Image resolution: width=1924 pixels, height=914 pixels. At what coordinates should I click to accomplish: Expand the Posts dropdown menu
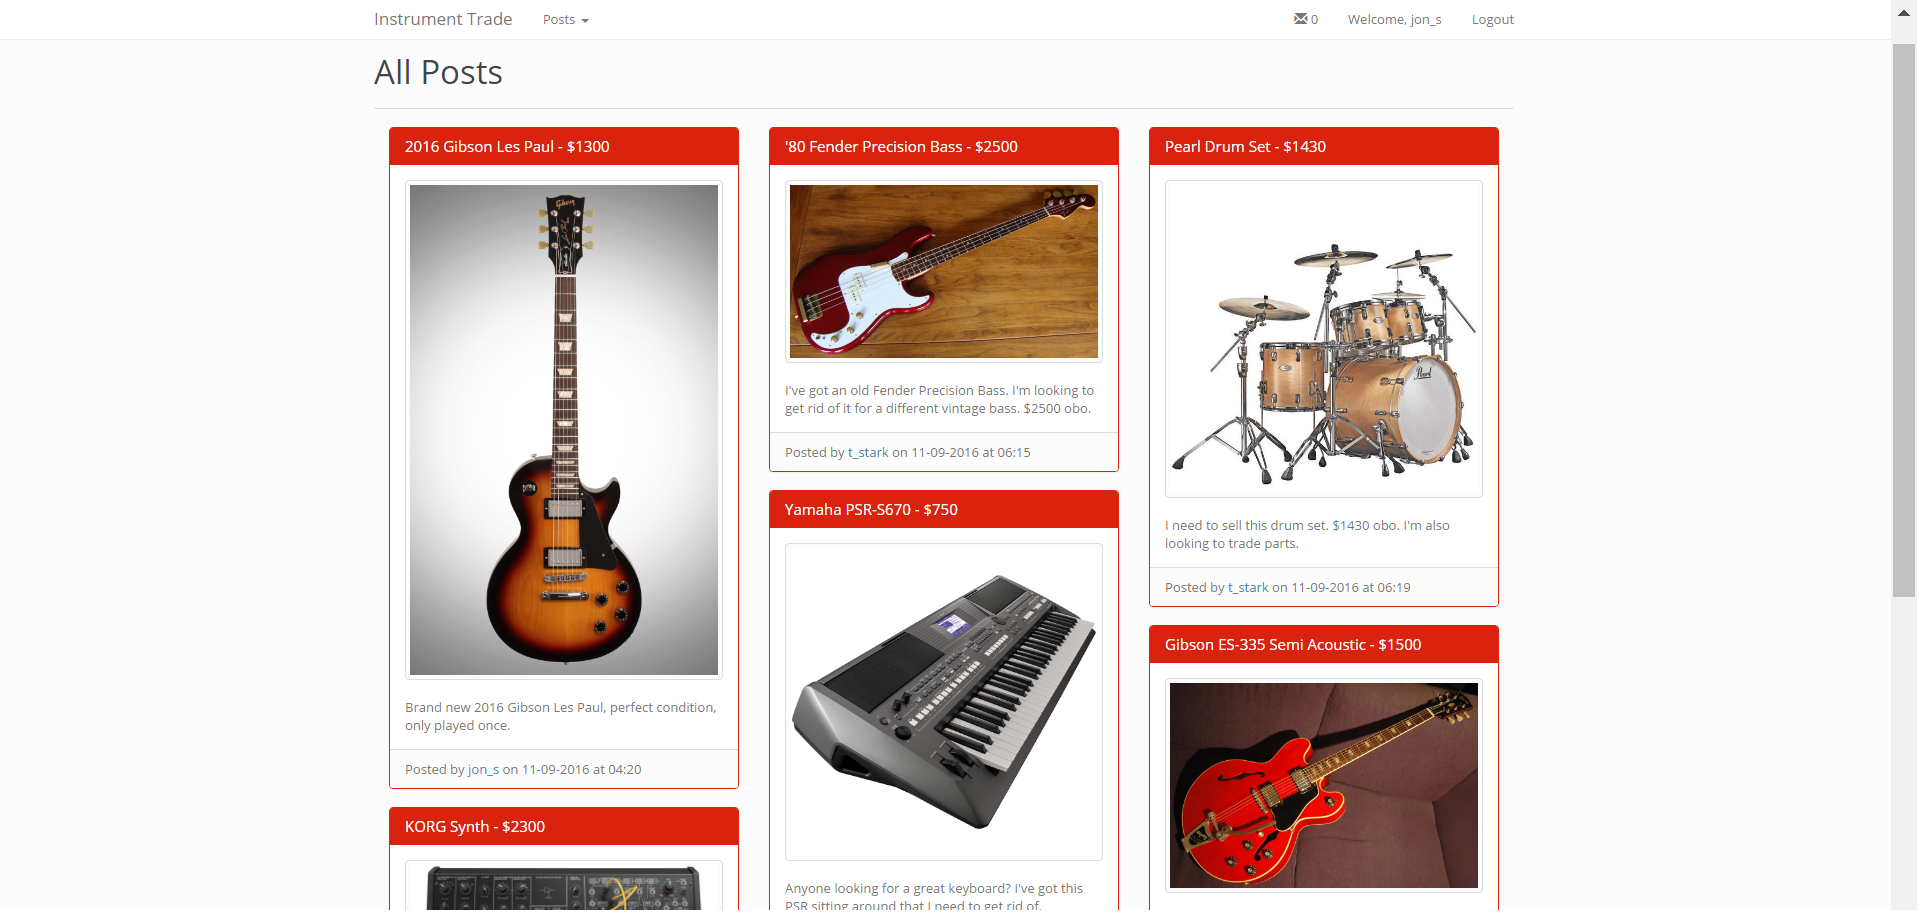[566, 20]
